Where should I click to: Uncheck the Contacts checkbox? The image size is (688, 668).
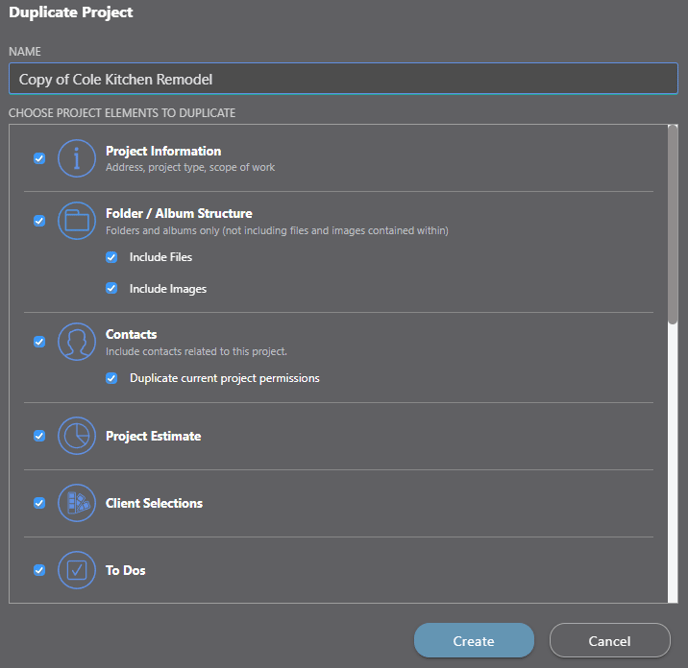coord(39,341)
